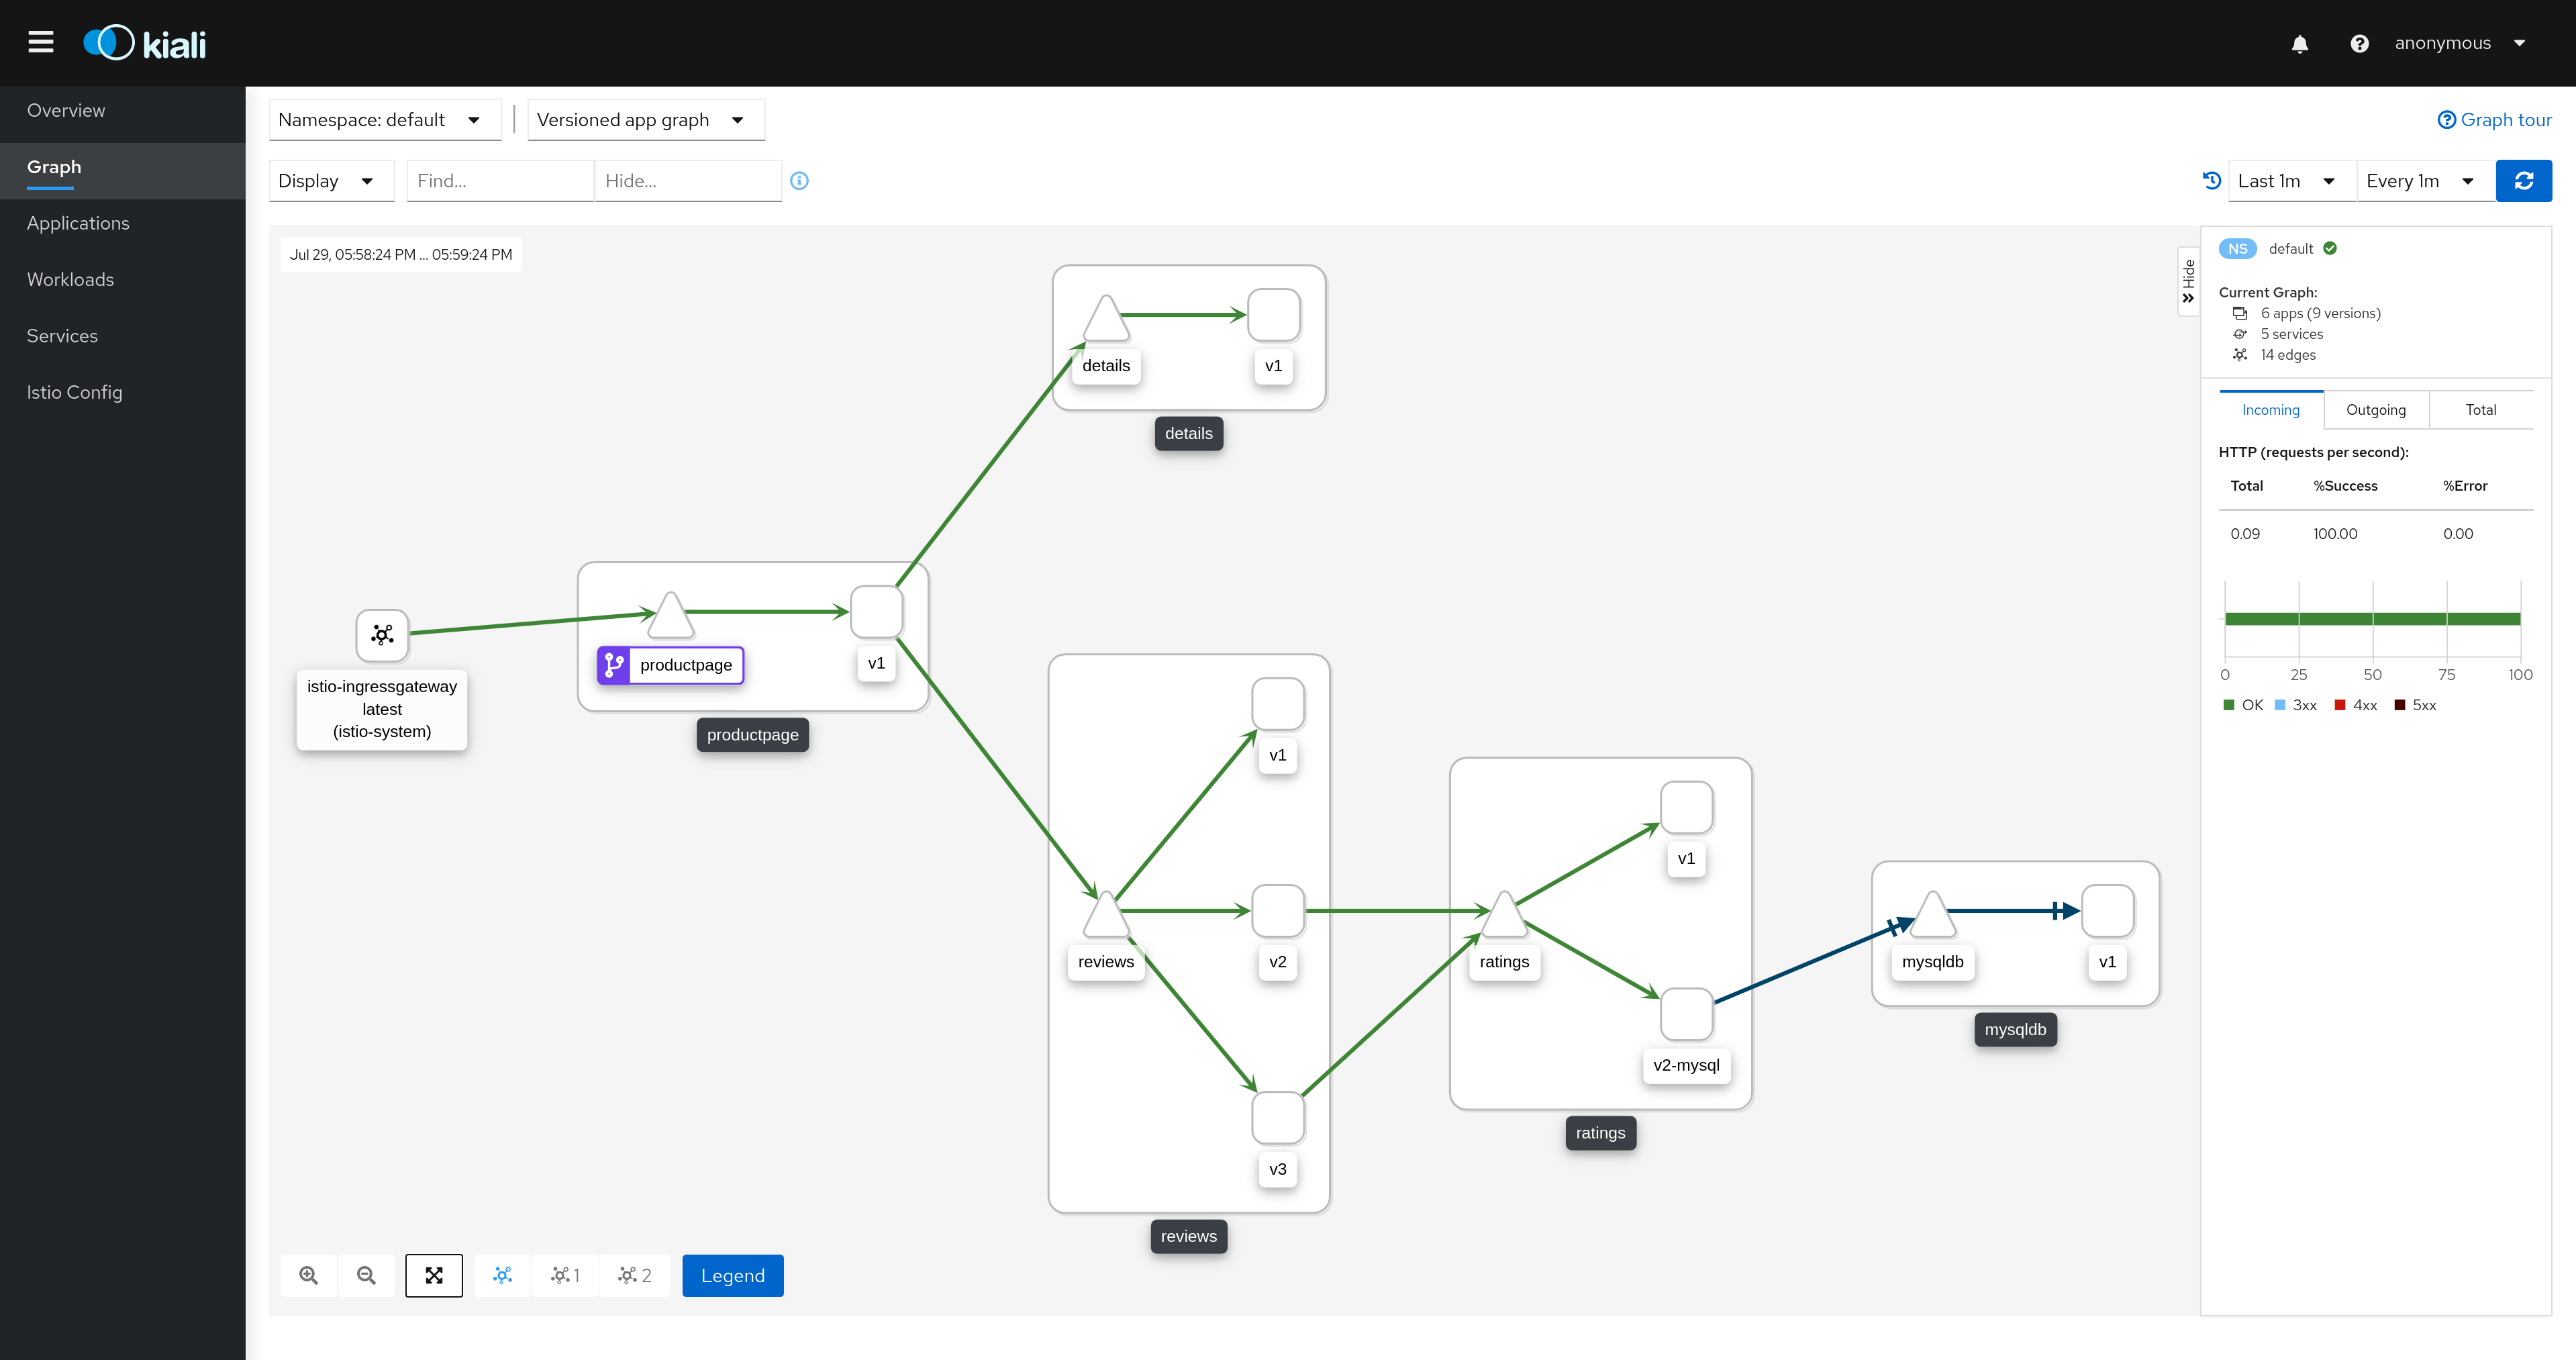The width and height of the screenshot is (2576, 1360).
Task: Switch to the Outgoing tab
Action: tap(2375, 410)
